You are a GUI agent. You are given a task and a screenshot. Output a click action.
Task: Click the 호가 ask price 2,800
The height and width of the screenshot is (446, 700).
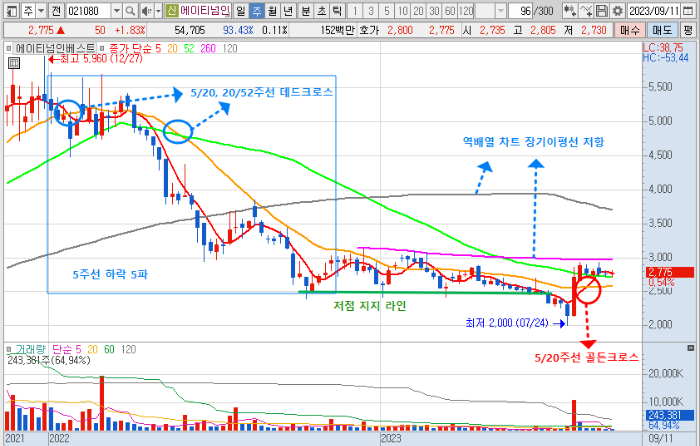[400, 30]
